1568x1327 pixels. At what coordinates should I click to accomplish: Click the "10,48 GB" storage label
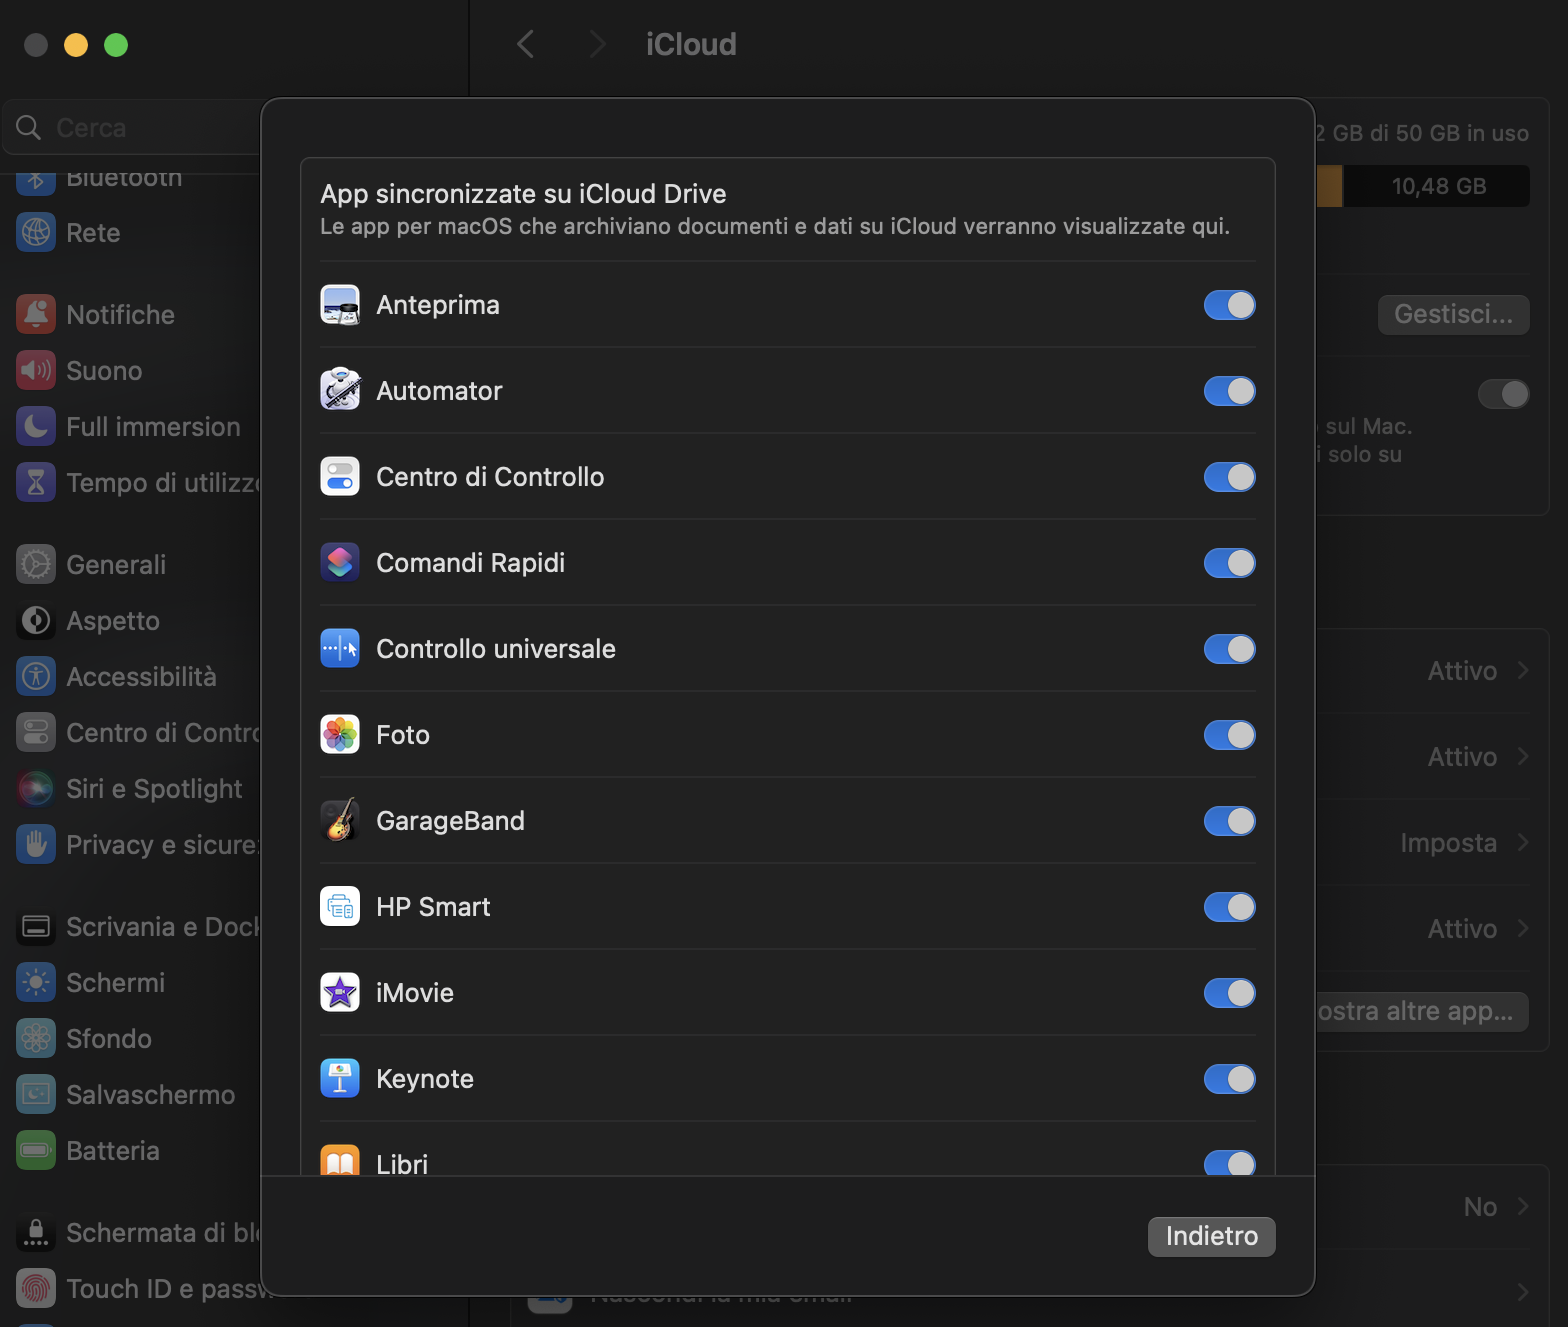pyautogui.click(x=1438, y=186)
